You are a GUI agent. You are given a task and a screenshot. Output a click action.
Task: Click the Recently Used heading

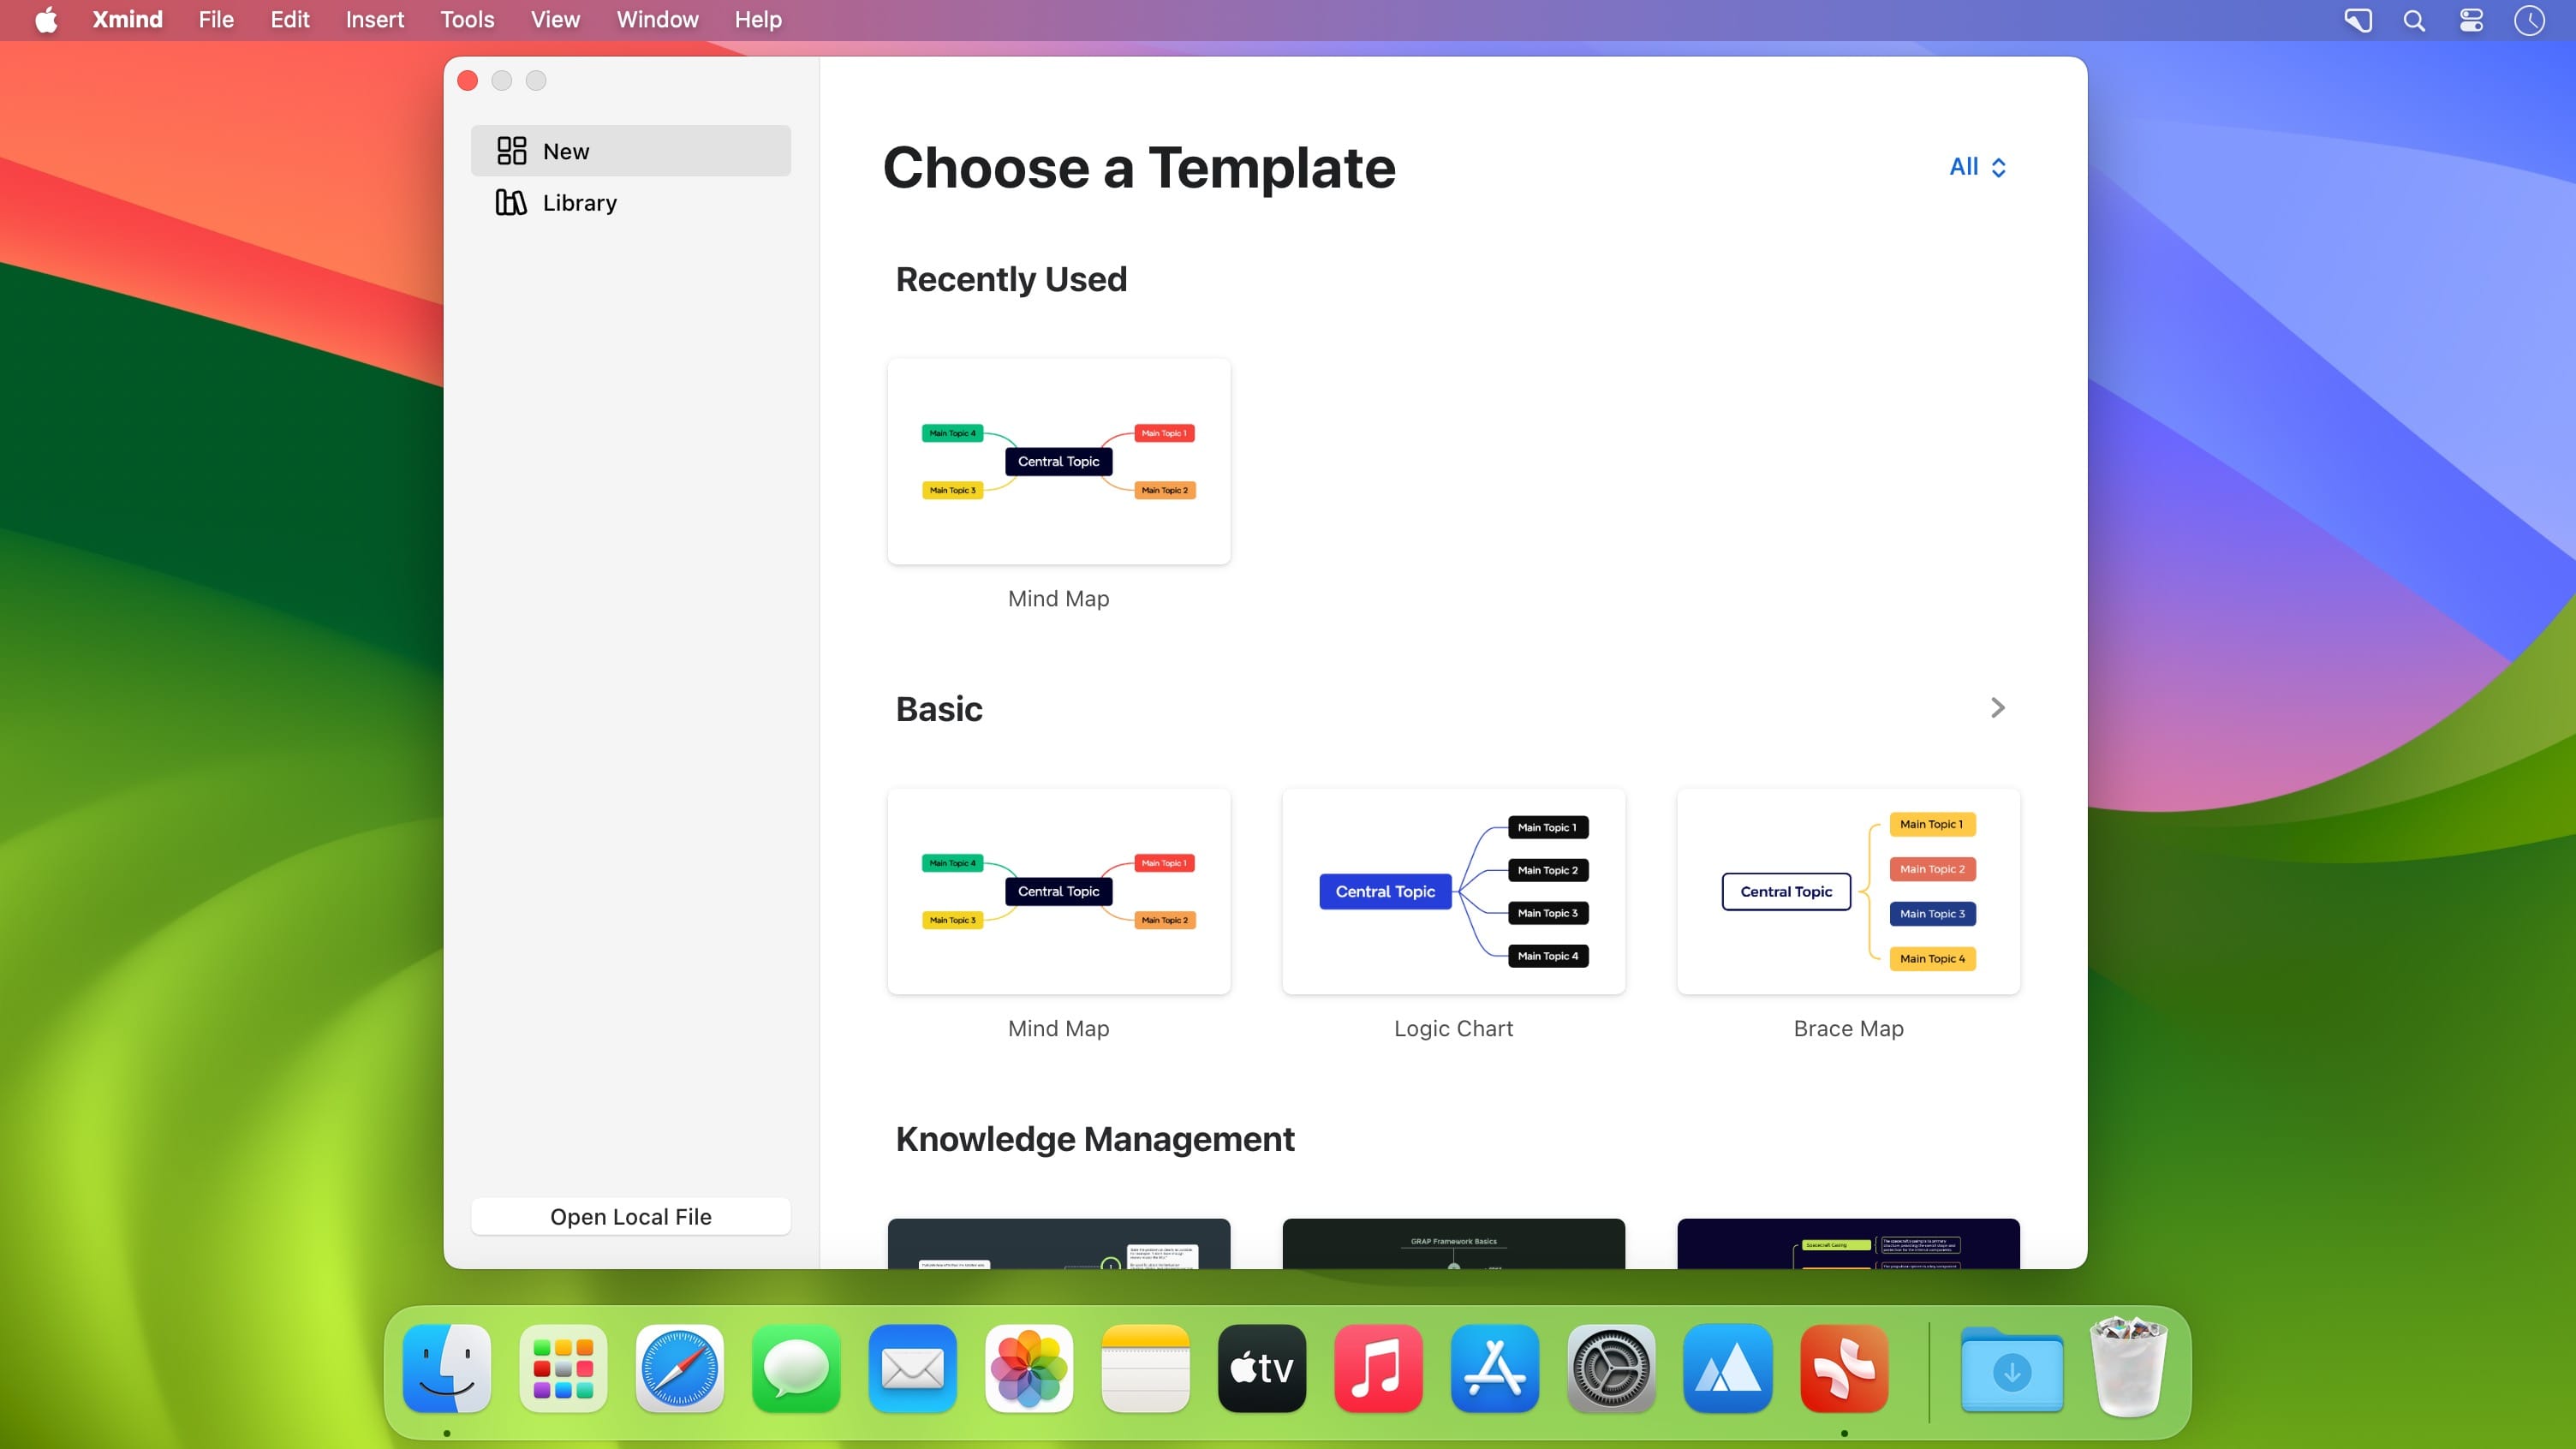click(1011, 279)
